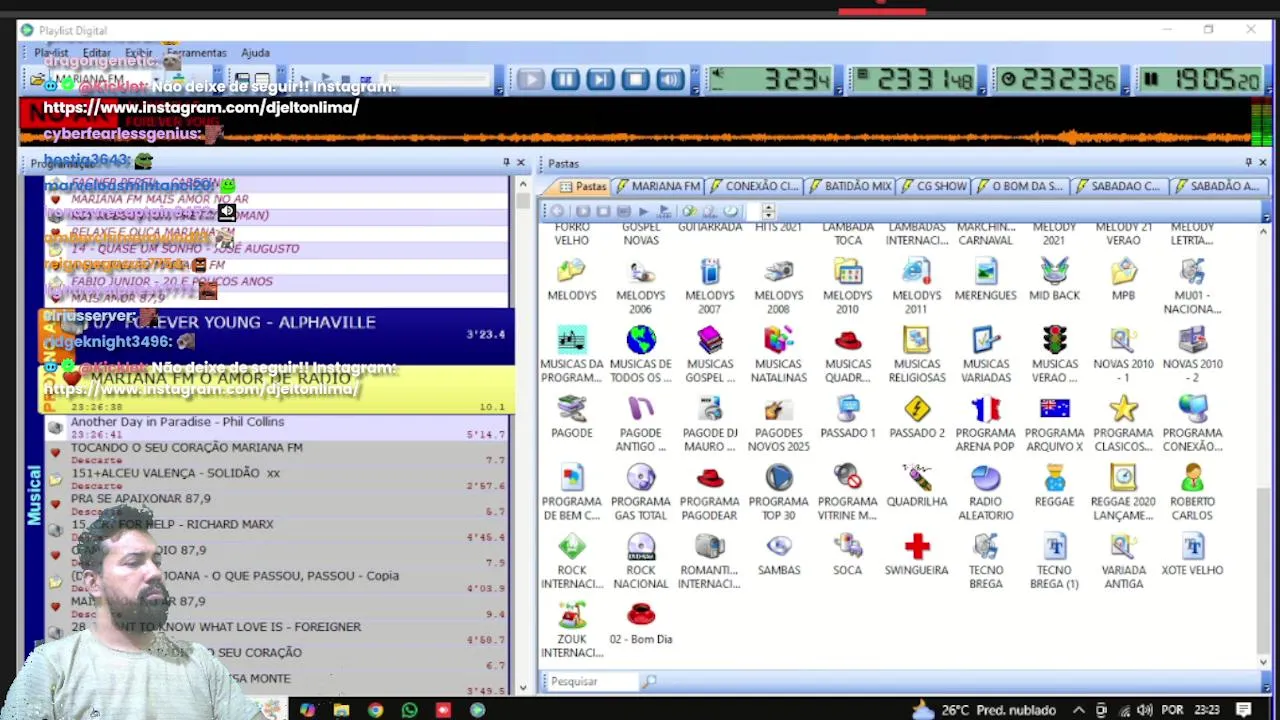Pin the Pastas panel

(1248, 162)
